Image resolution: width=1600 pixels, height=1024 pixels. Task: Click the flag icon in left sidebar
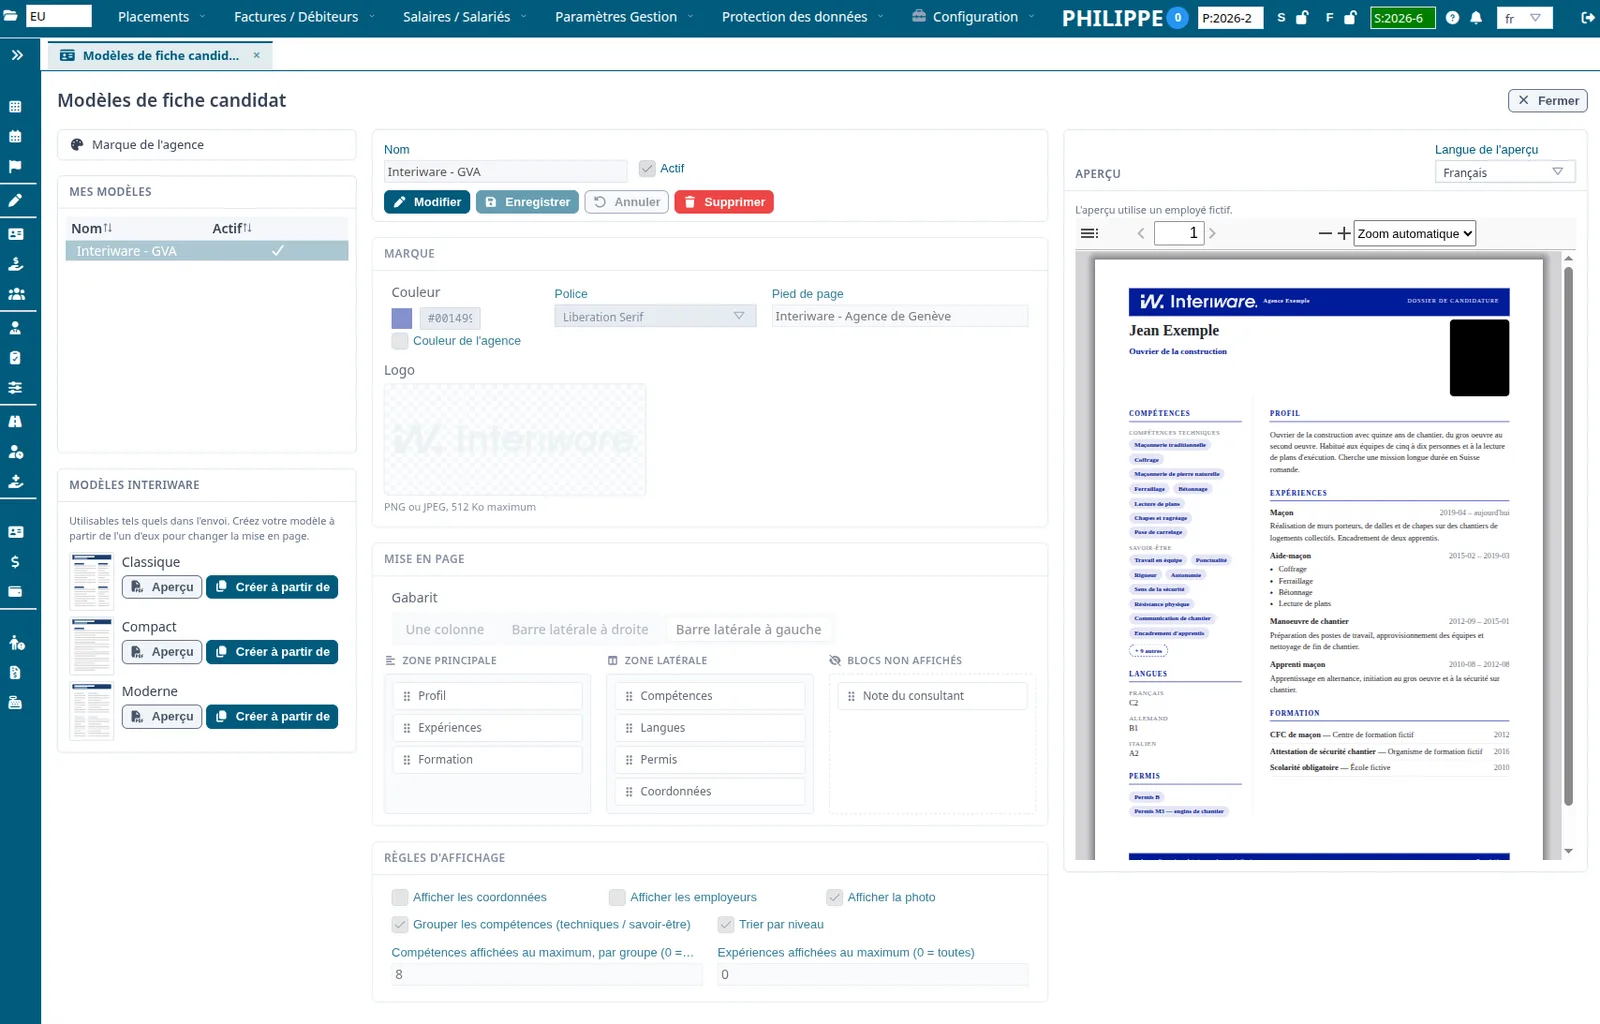[15, 167]
